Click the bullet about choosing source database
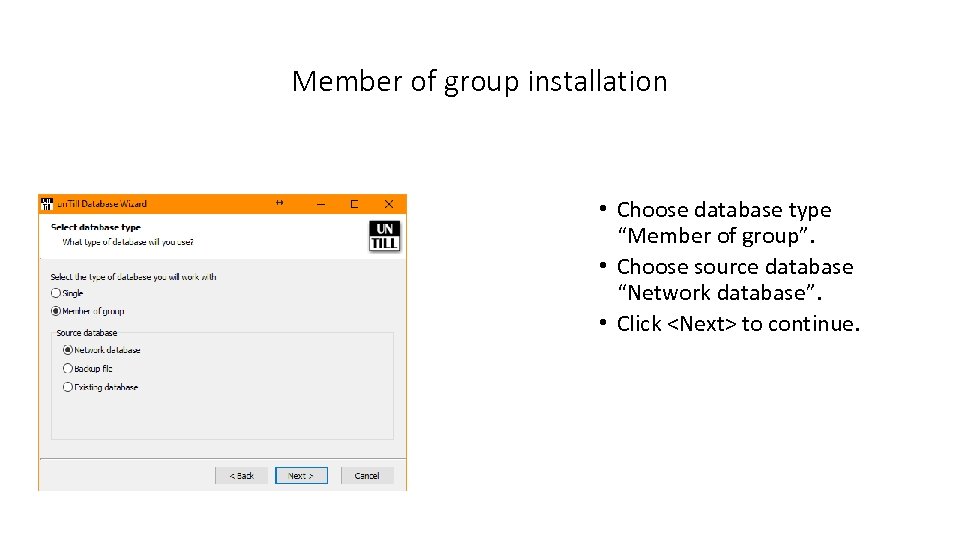The width and height of the screenshot is (960, 540). (734, 279)
